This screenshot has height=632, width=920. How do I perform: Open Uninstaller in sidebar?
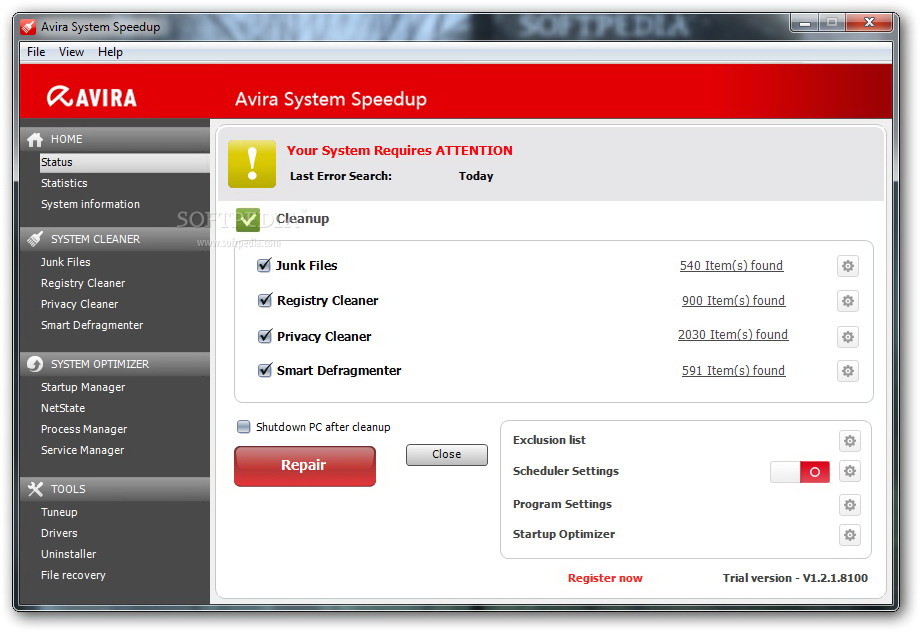[68, 555]
